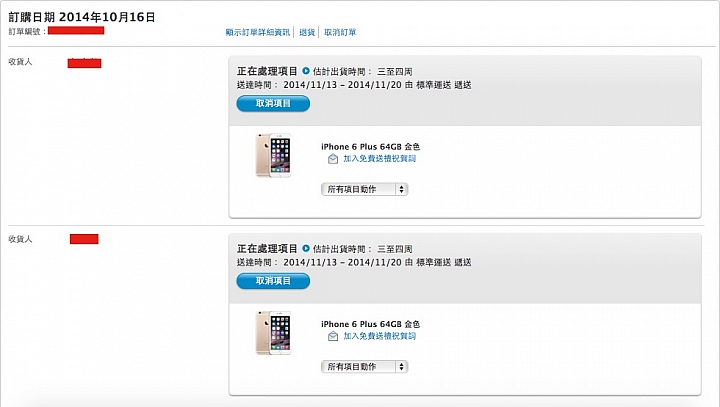The width and height of the screenshot is (720, 407).
Task: Click the blue arrow icon beside first 正在處理項目
Action: point(306,71)
